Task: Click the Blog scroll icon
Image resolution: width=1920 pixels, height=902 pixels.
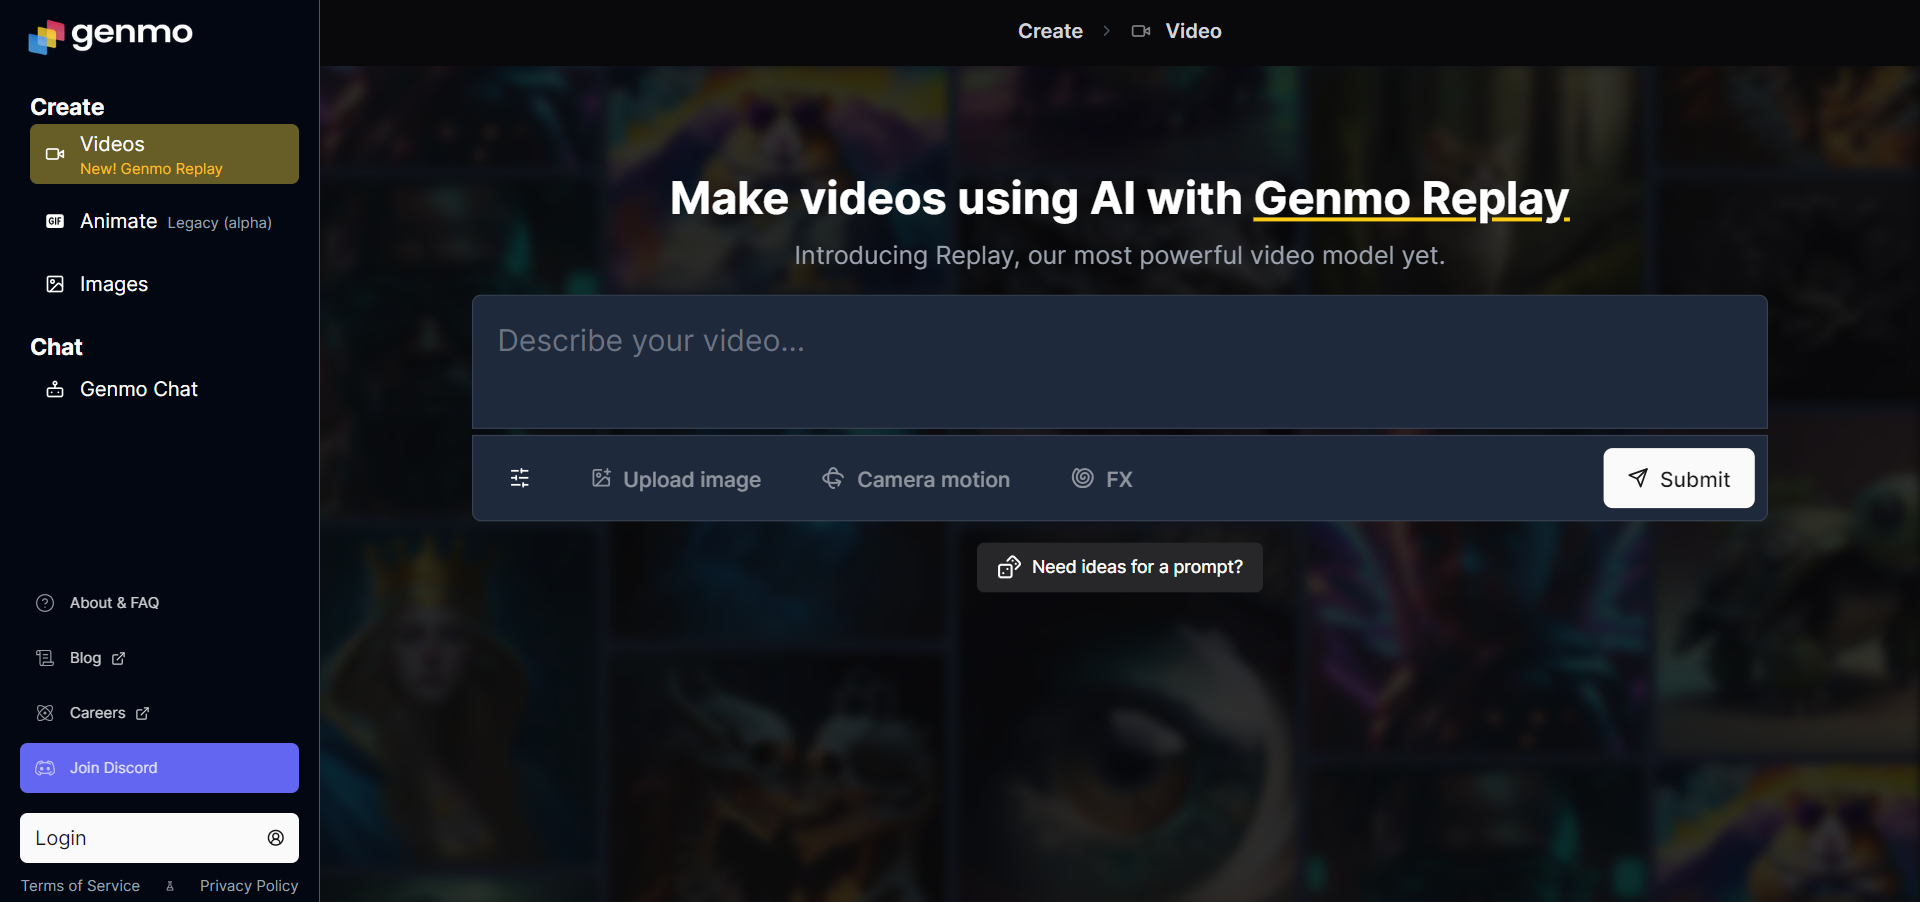Action: pyautogui.click(x=45, y=658)
